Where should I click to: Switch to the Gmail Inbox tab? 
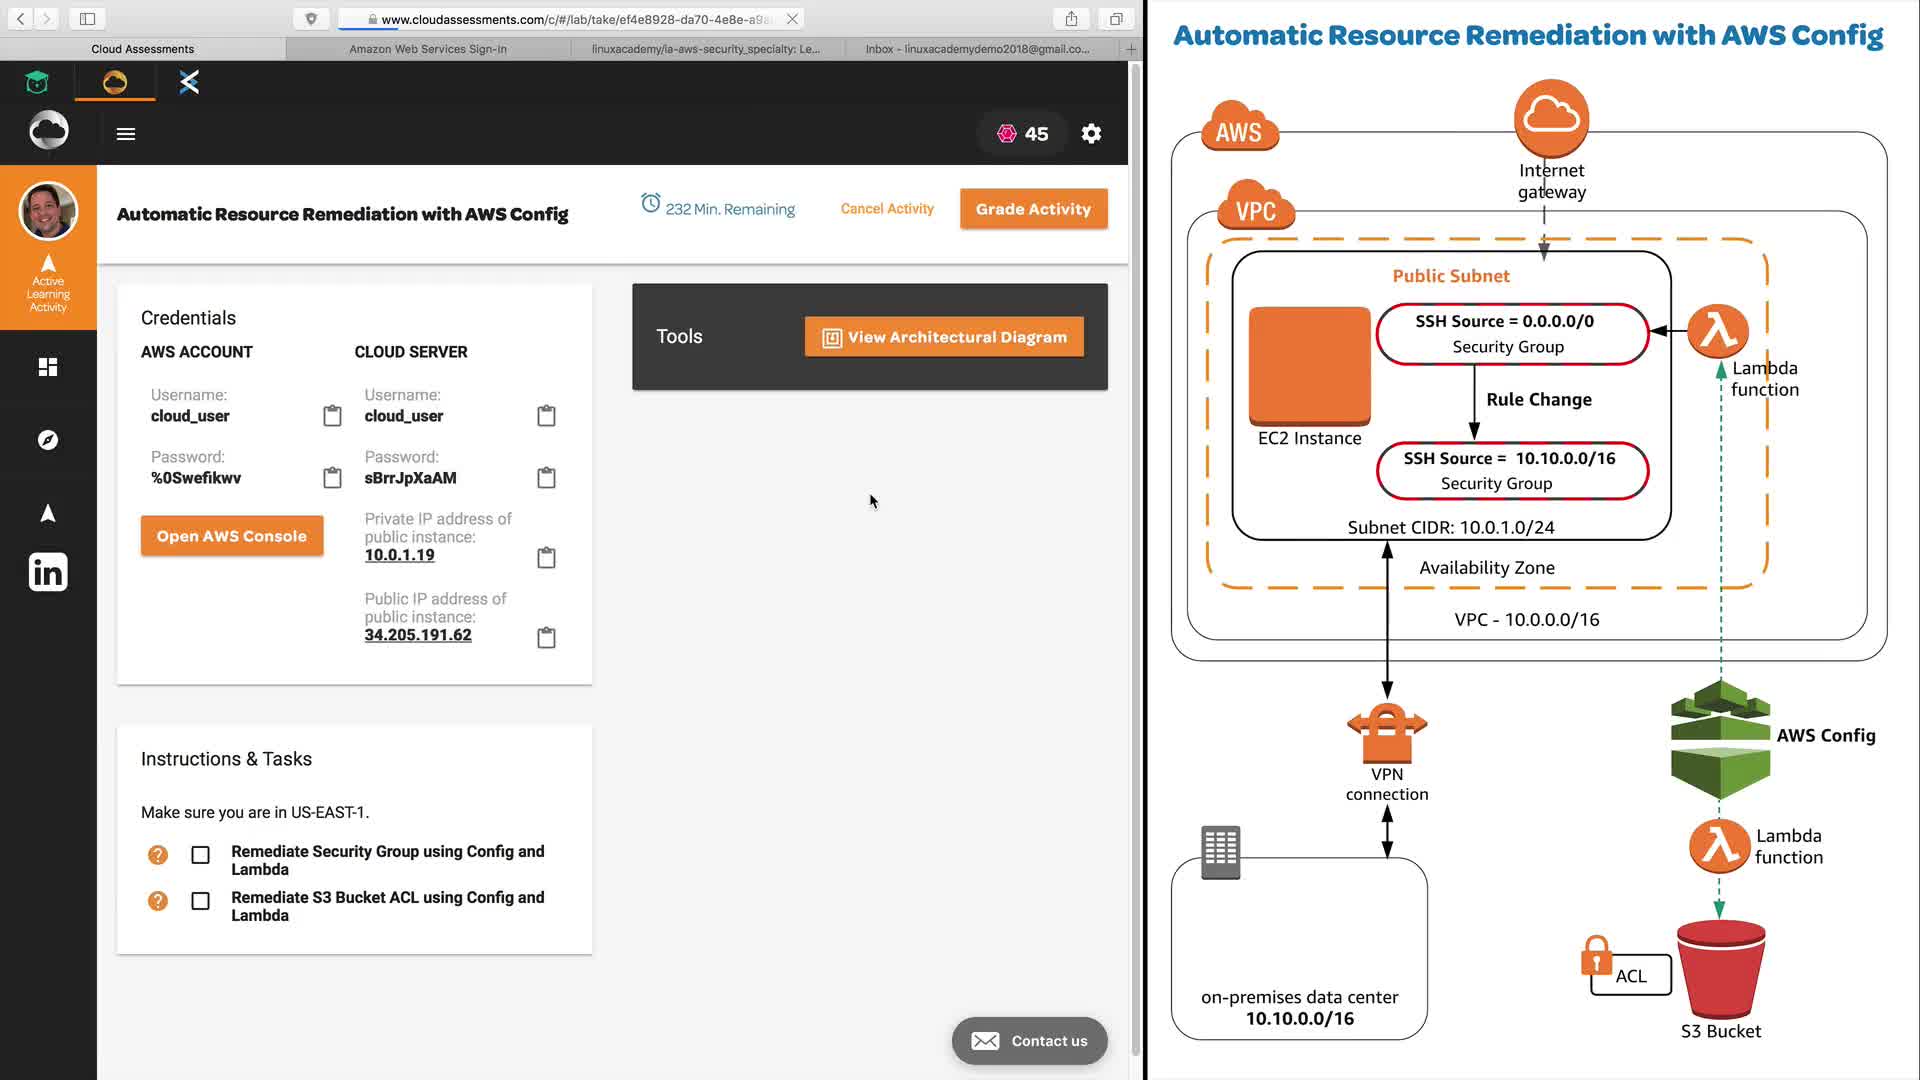(977, 49)
